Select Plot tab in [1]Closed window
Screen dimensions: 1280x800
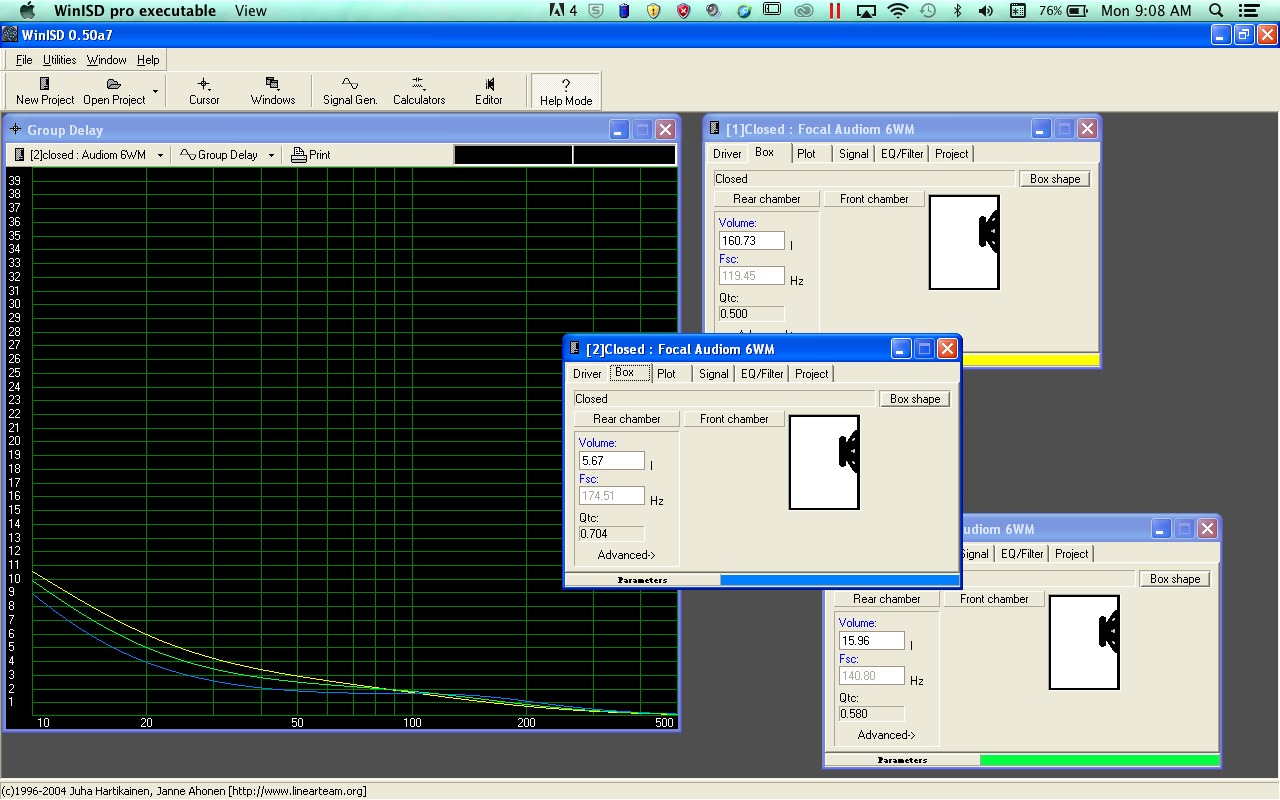click(x=807, y=154)
